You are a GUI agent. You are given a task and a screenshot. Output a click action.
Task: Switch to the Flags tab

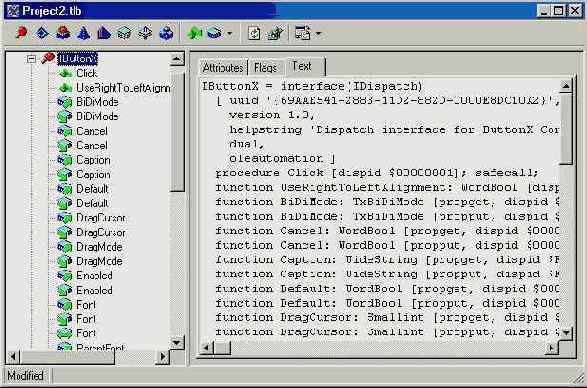click(x=265, y=68)
